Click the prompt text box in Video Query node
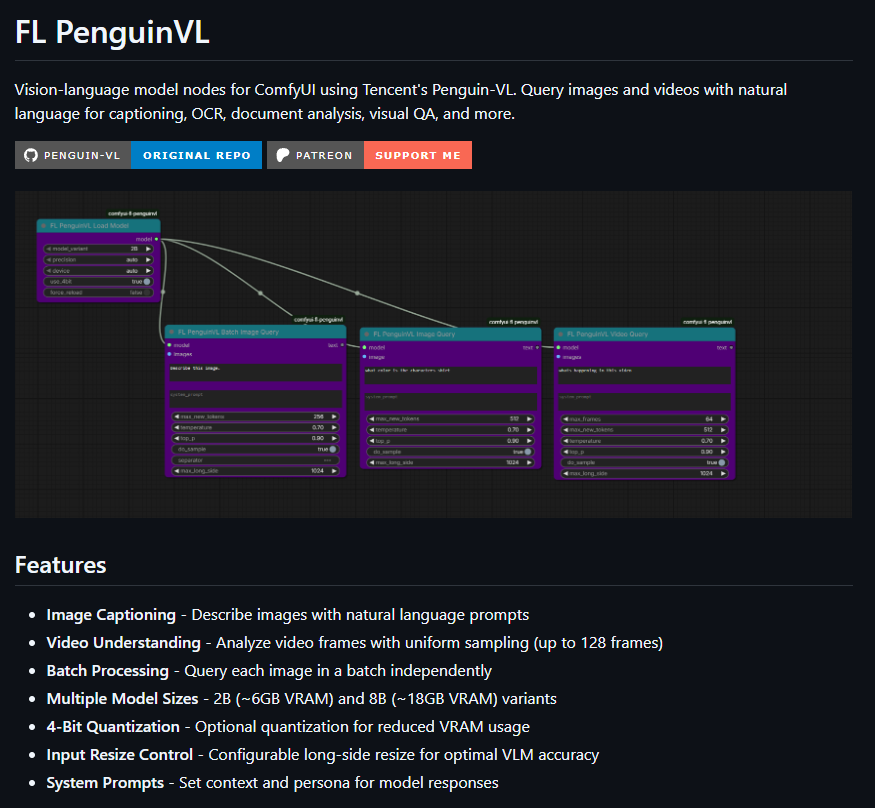 (x=645, y=375)
